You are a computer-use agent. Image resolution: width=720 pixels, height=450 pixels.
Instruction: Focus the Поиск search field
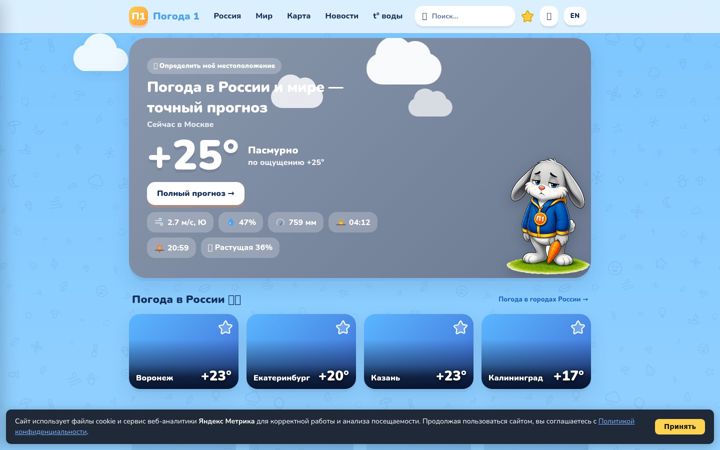coord(465,16)
